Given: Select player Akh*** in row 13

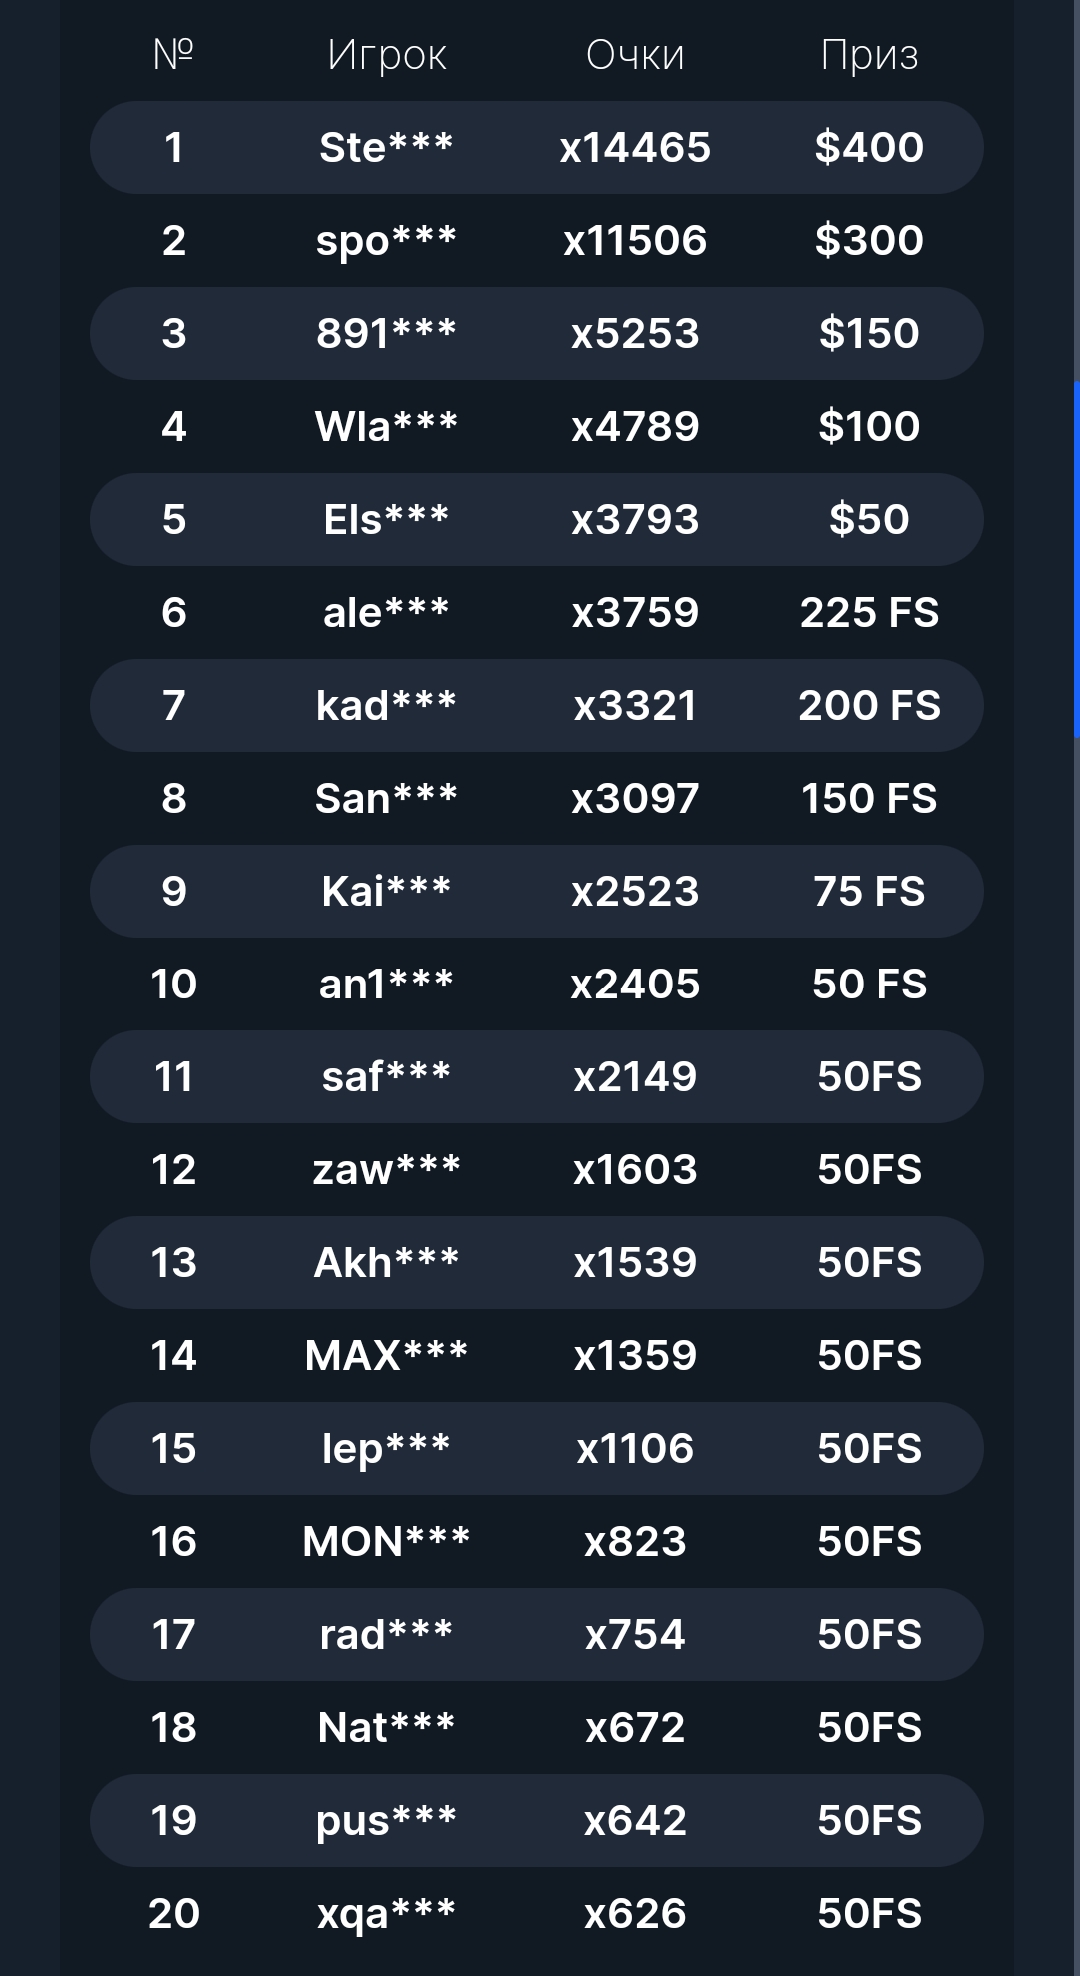Looking at the screenshot, I should (386, 1263).
